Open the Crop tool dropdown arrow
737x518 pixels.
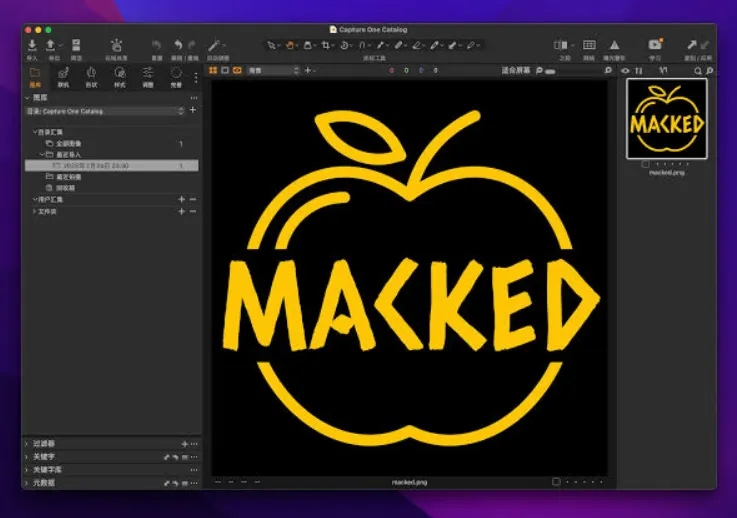coord(333,46)
